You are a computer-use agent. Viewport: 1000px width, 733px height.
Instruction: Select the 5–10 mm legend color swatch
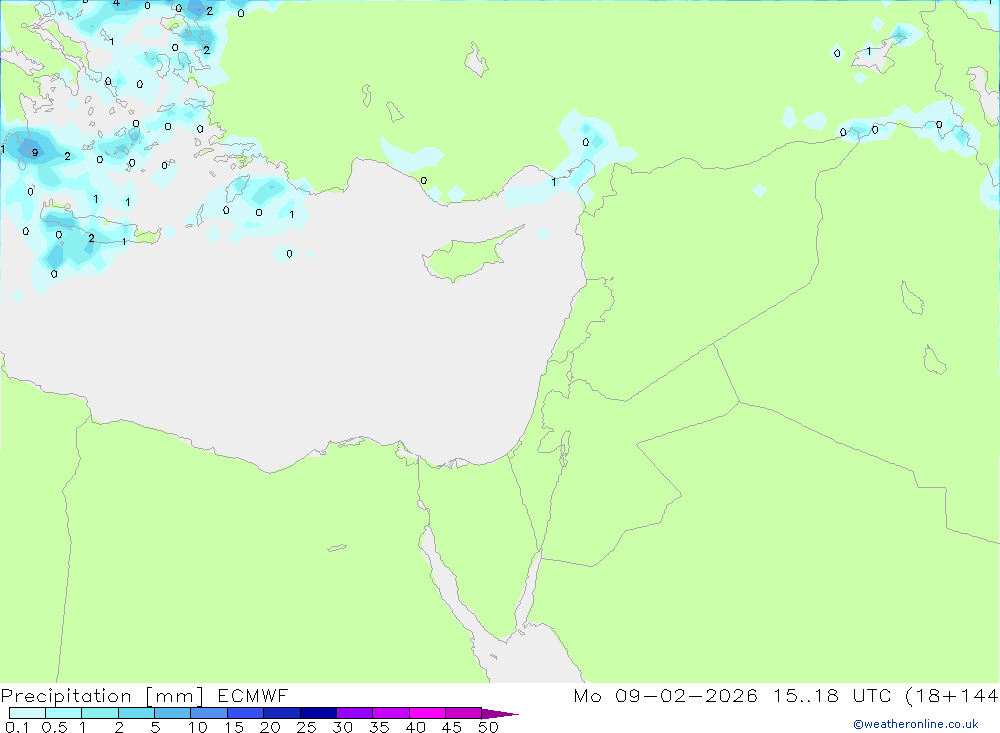(173, 713)
